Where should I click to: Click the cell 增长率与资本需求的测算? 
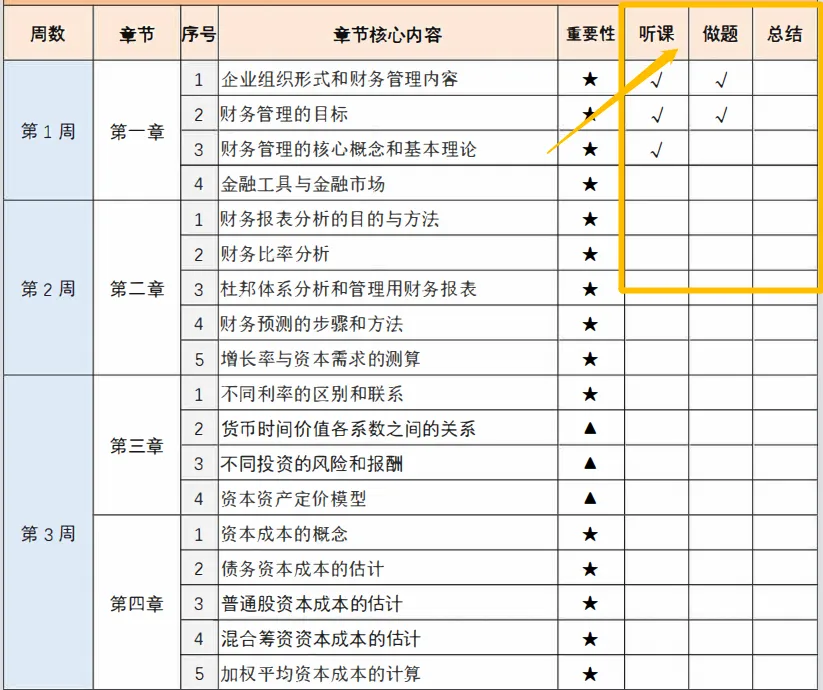[x=388, y=358]
